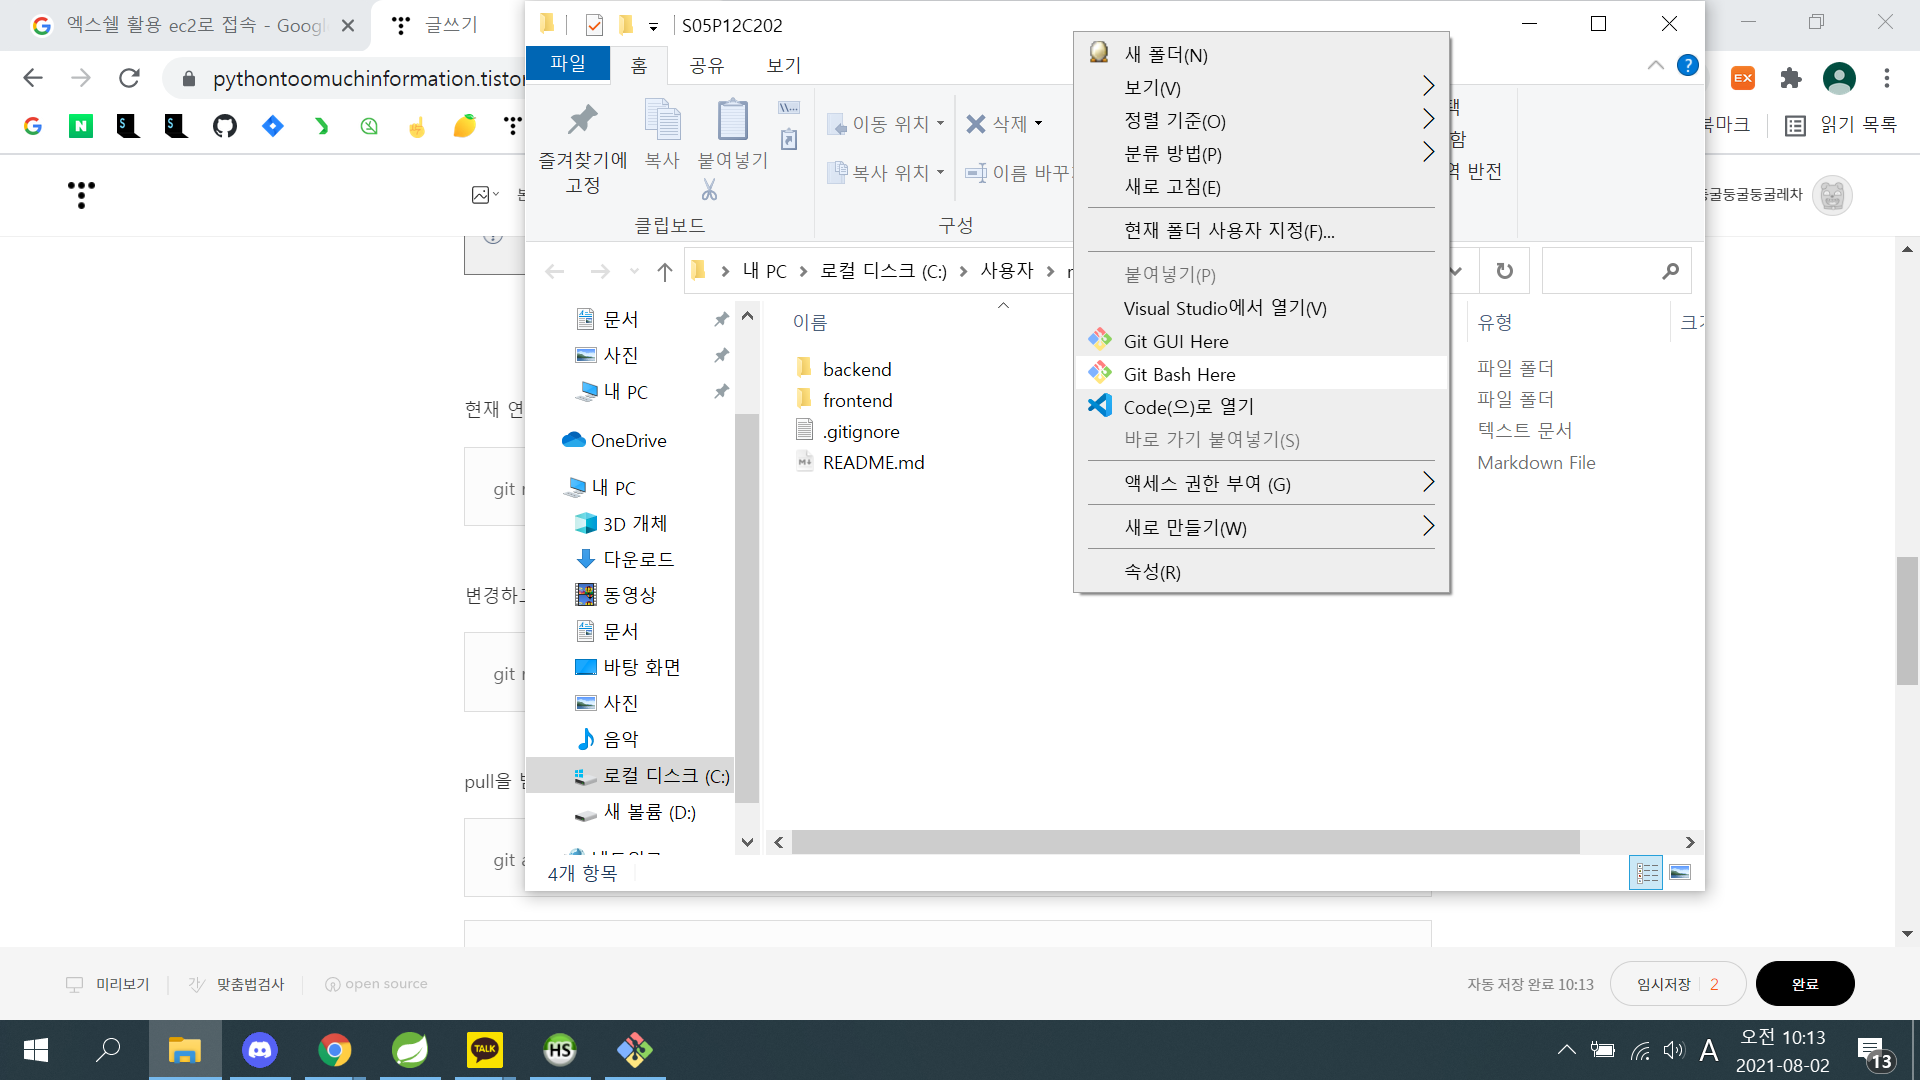Click the horizontal scrollbar of the file list
1920x1080 pixels.
(1185, 843)
